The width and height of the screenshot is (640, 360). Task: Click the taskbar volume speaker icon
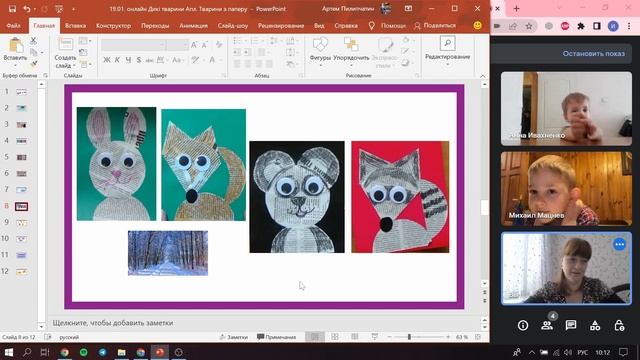click(x=567, y=352)
